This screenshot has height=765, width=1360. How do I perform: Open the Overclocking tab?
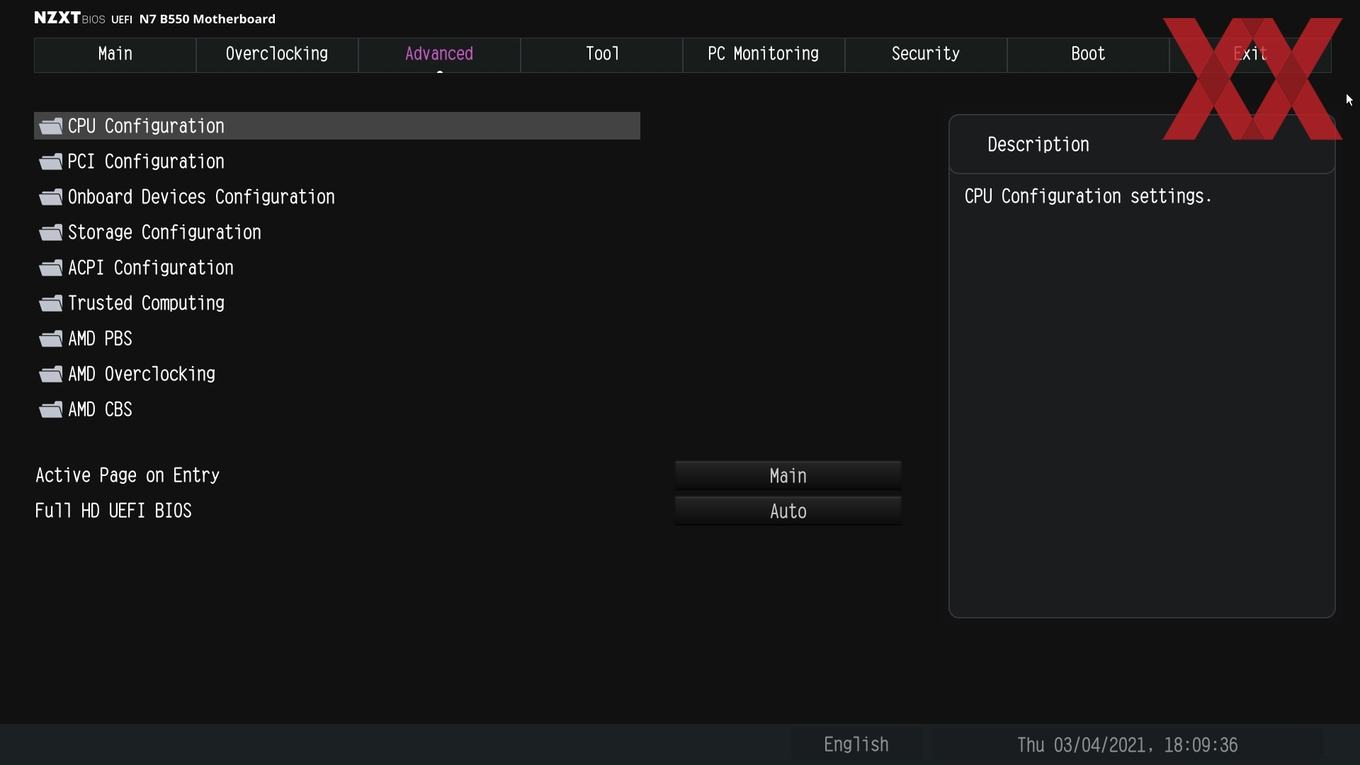(277, 54)
